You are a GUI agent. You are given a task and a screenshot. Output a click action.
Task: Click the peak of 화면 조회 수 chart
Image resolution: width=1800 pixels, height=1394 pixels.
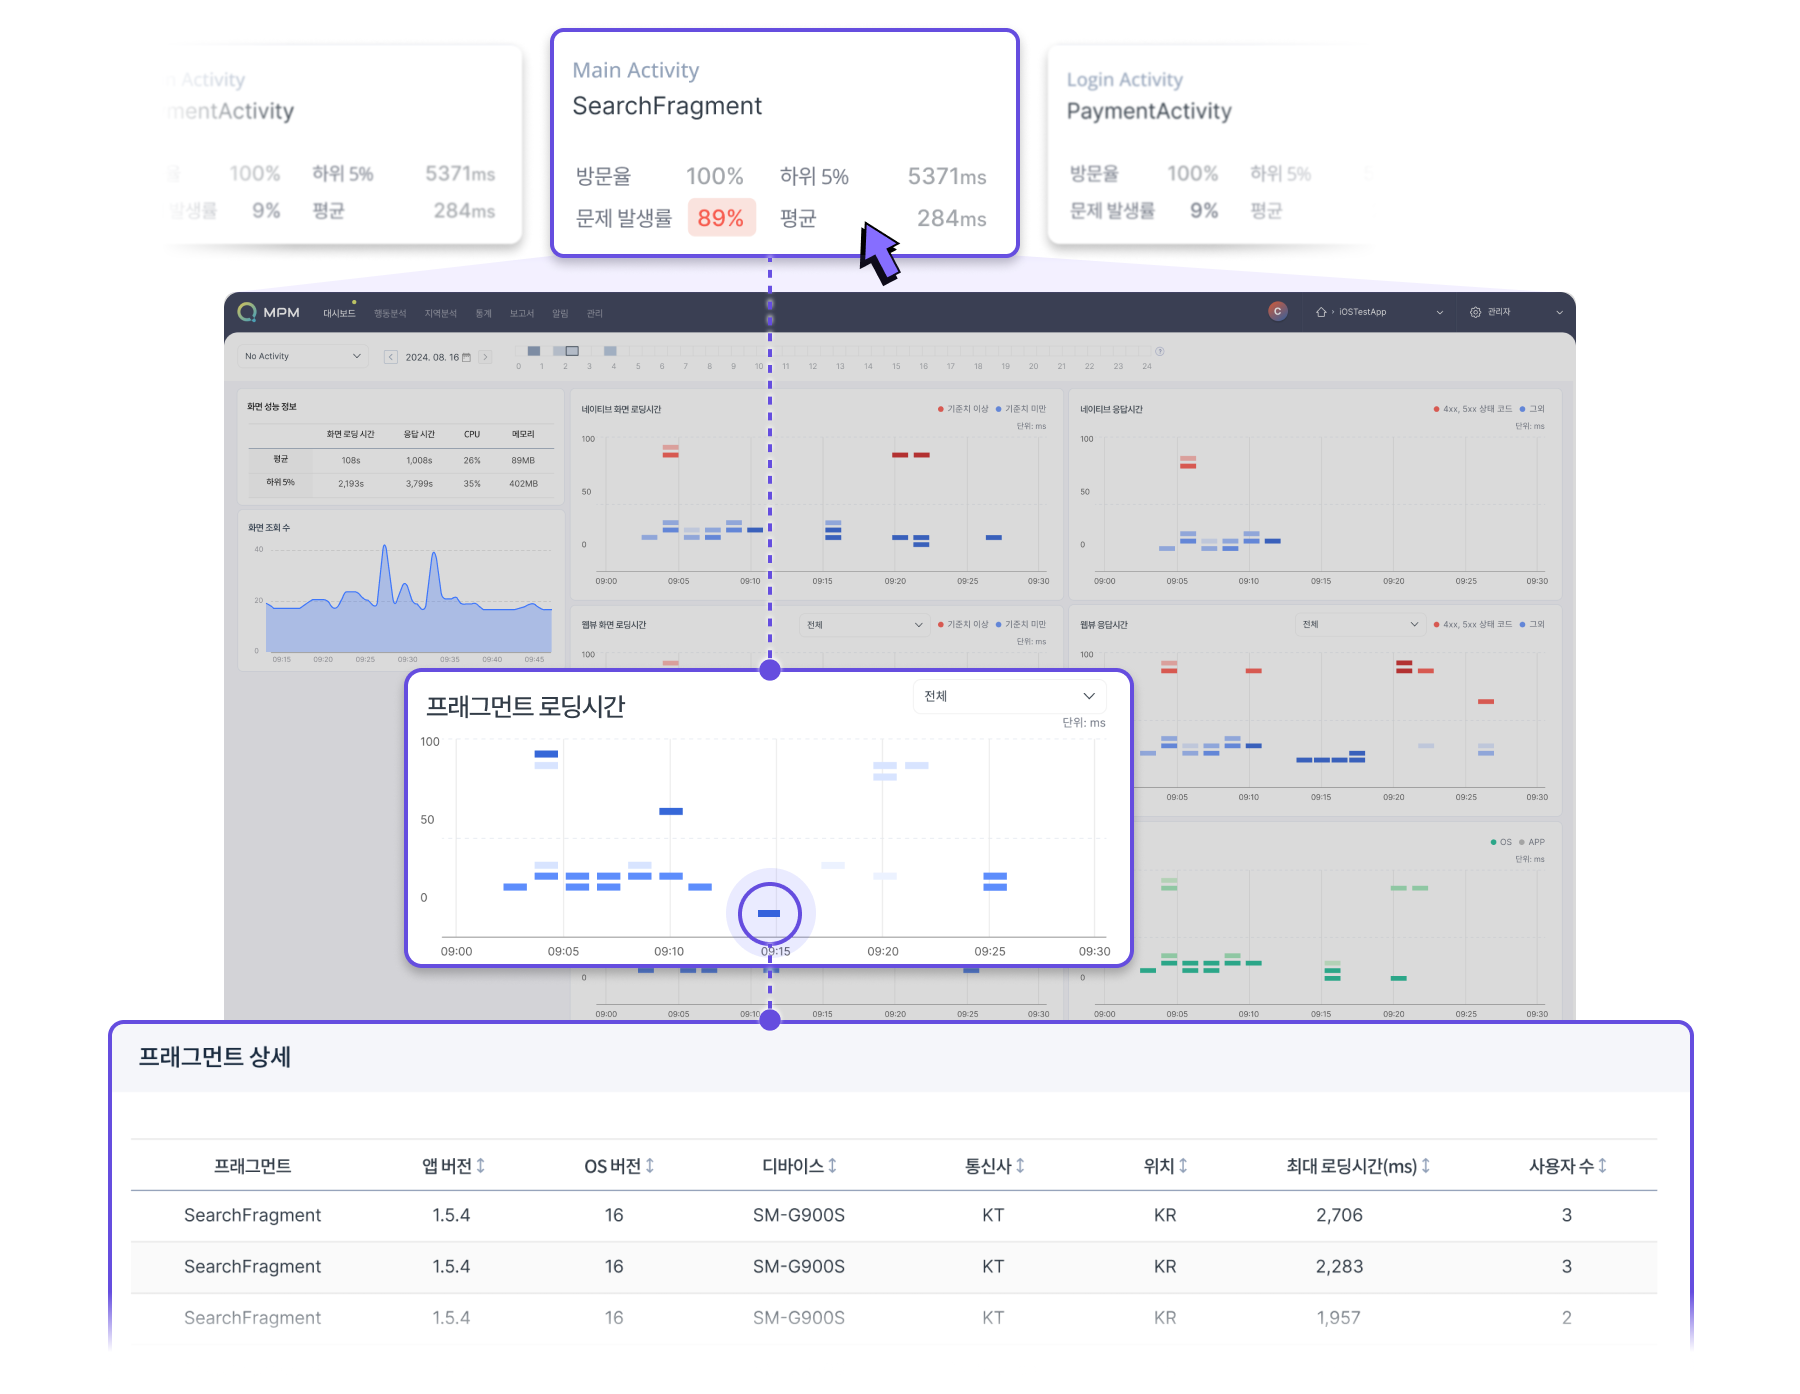[x=385, y=546]
